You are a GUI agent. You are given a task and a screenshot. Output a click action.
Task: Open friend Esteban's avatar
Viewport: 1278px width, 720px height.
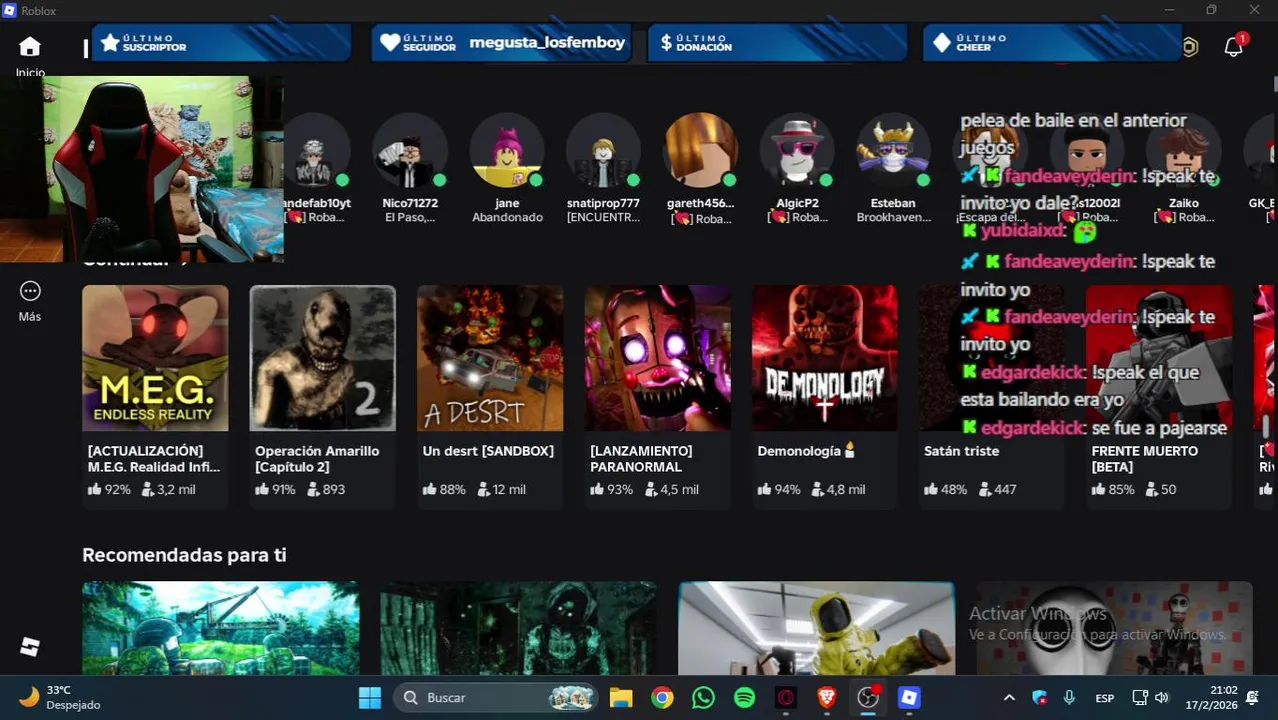click(x=893, y=151)
